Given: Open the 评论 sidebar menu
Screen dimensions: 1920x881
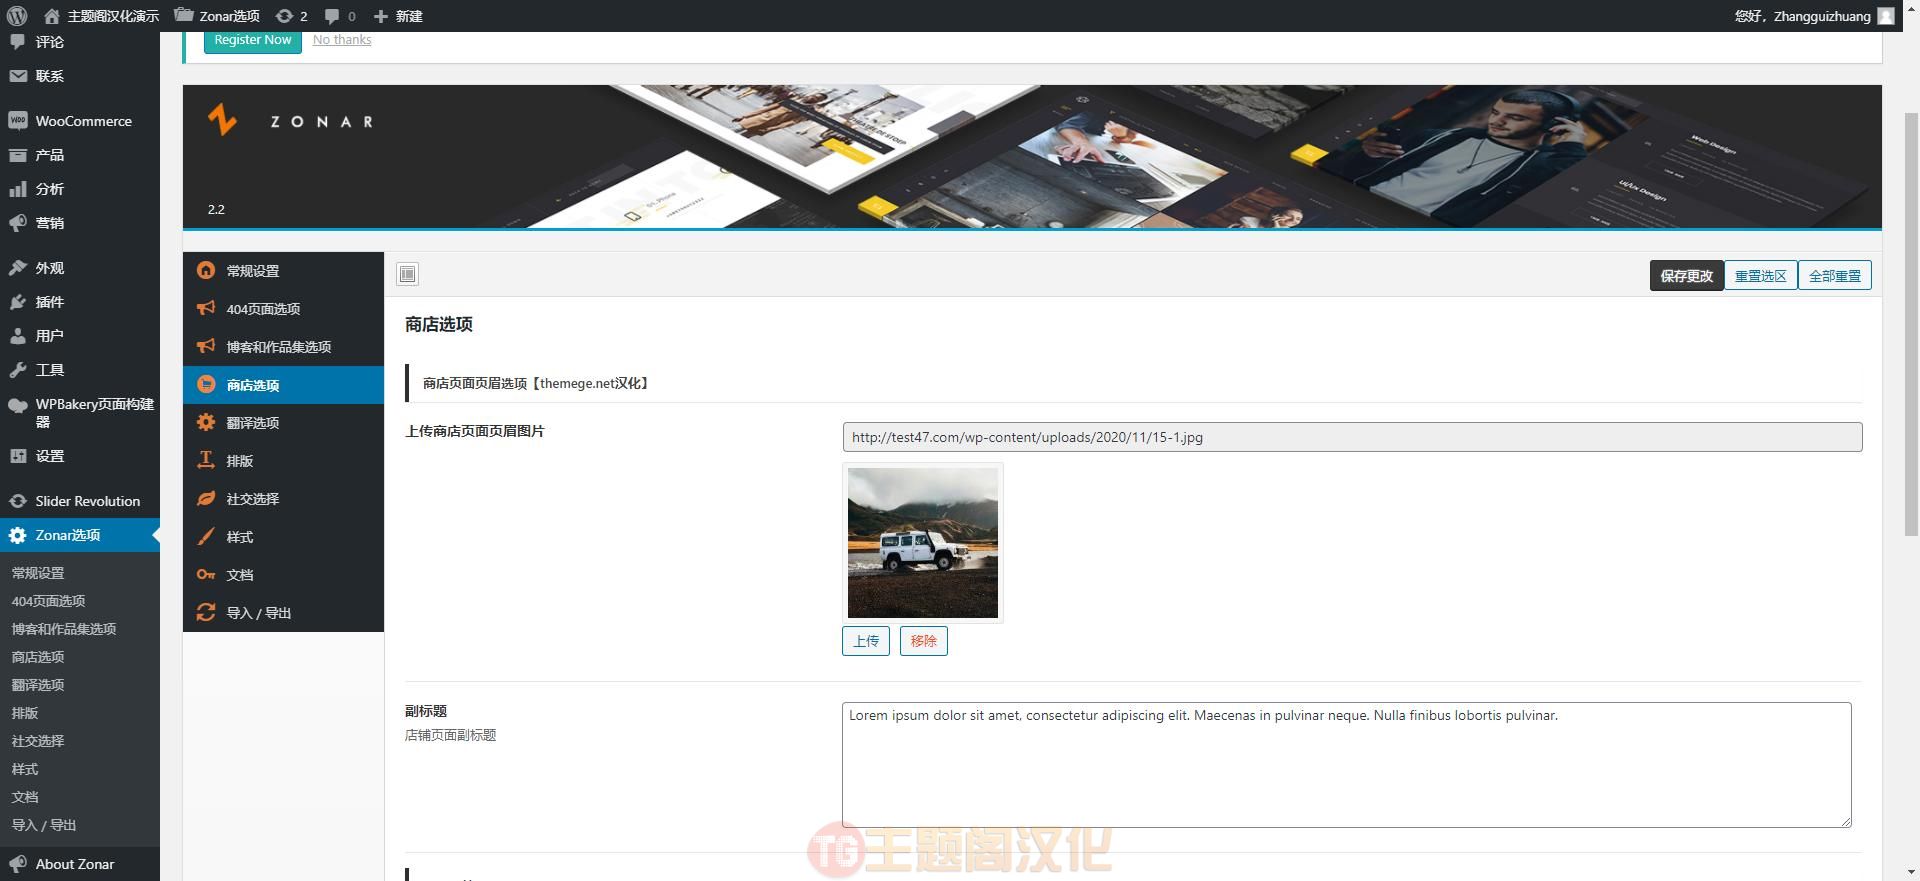Looking at the screenshot, I should pyautogui.click(x=80, y=42).
